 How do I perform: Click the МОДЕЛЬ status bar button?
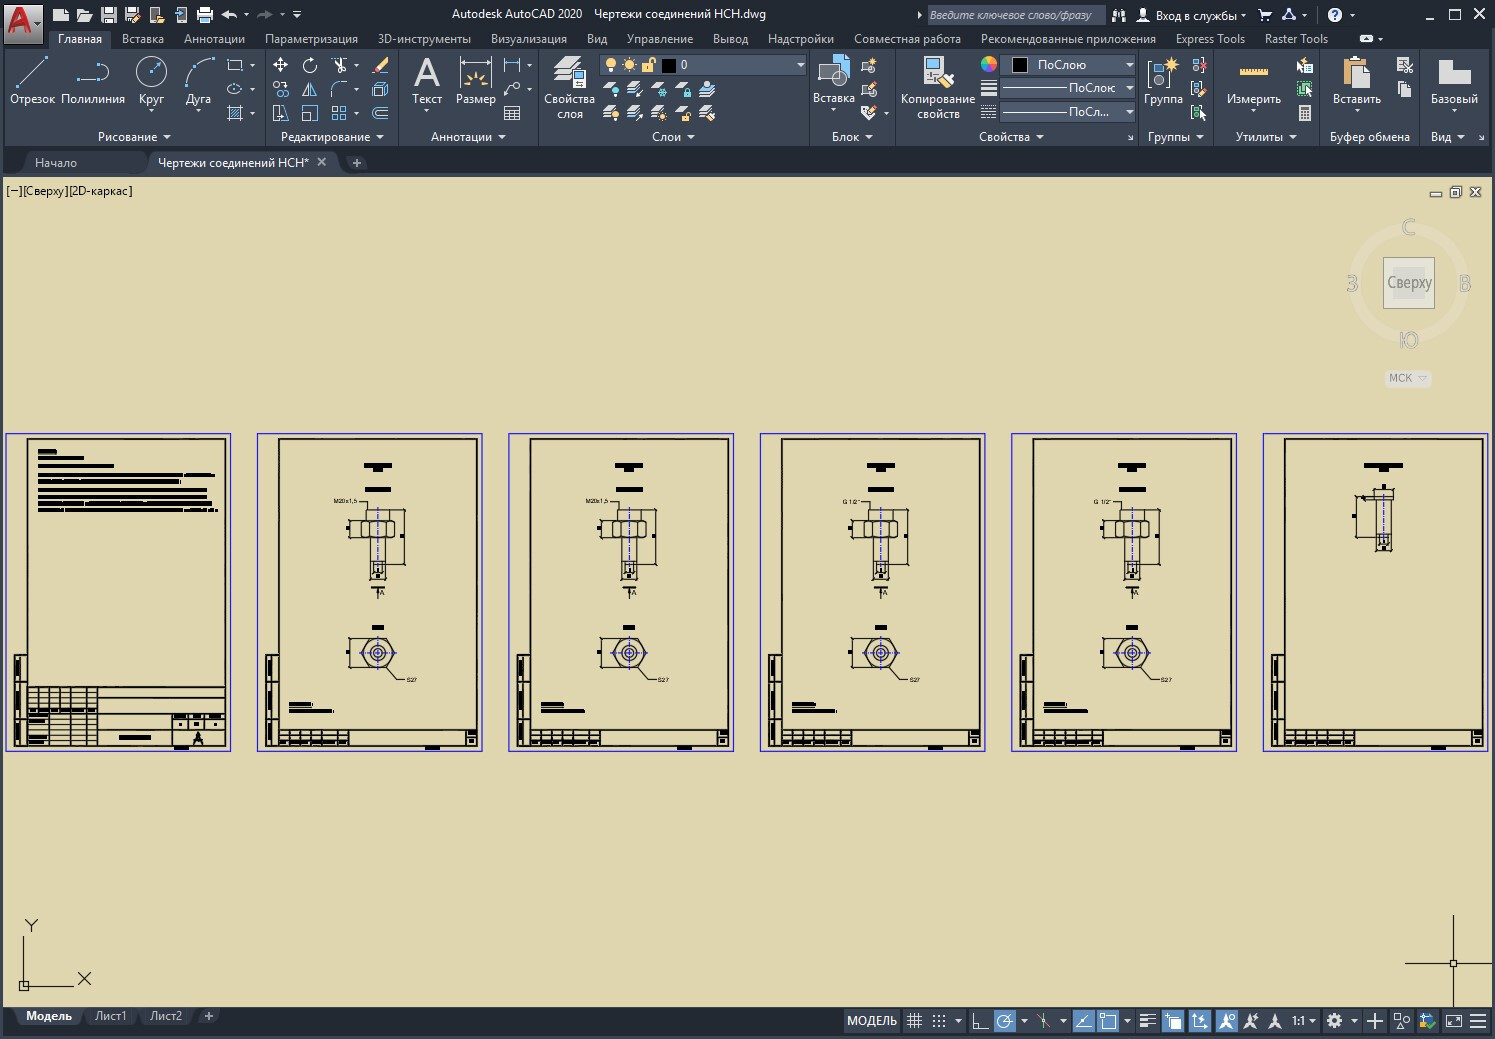pos(871,1021)
